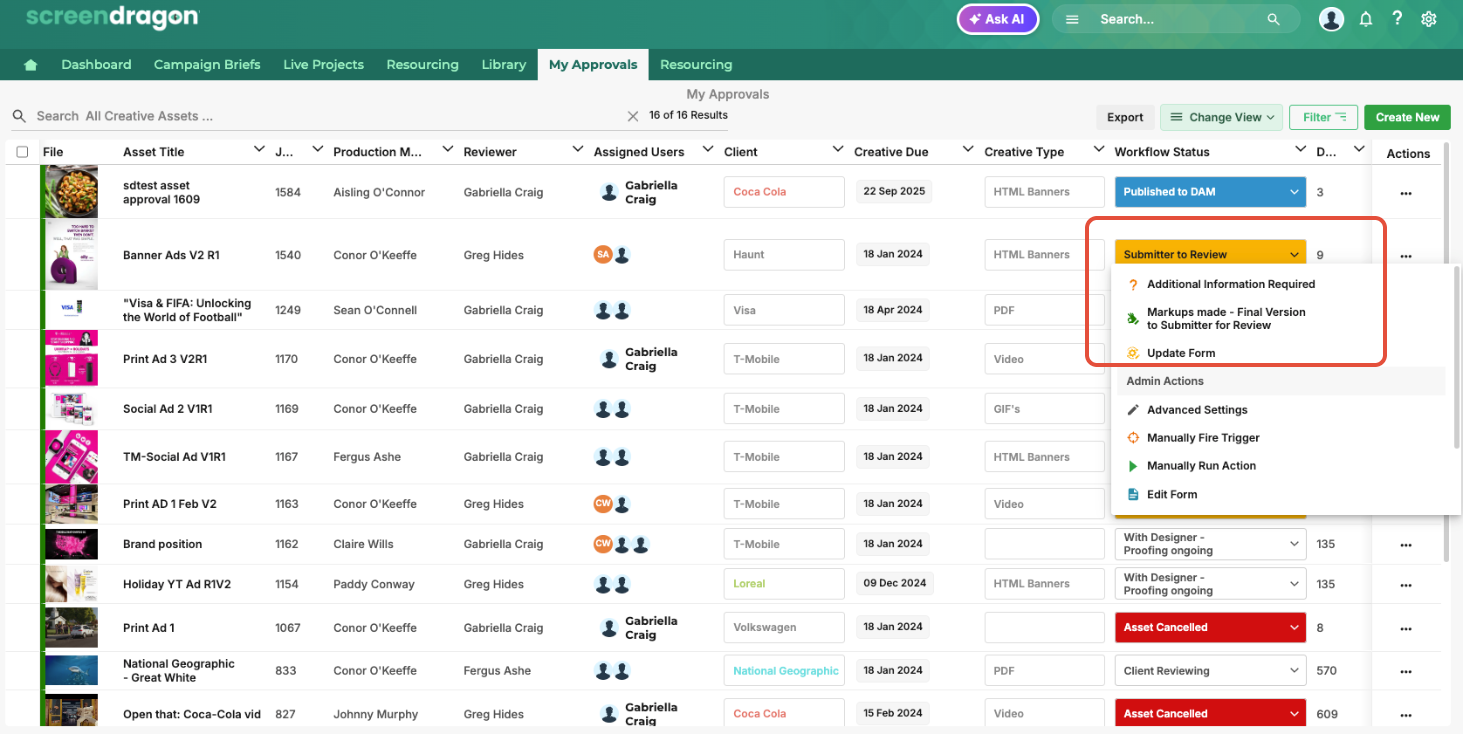The image size is (1463, 734).
Task: Open the Home icon tab
Action: (x=31, y=65)
